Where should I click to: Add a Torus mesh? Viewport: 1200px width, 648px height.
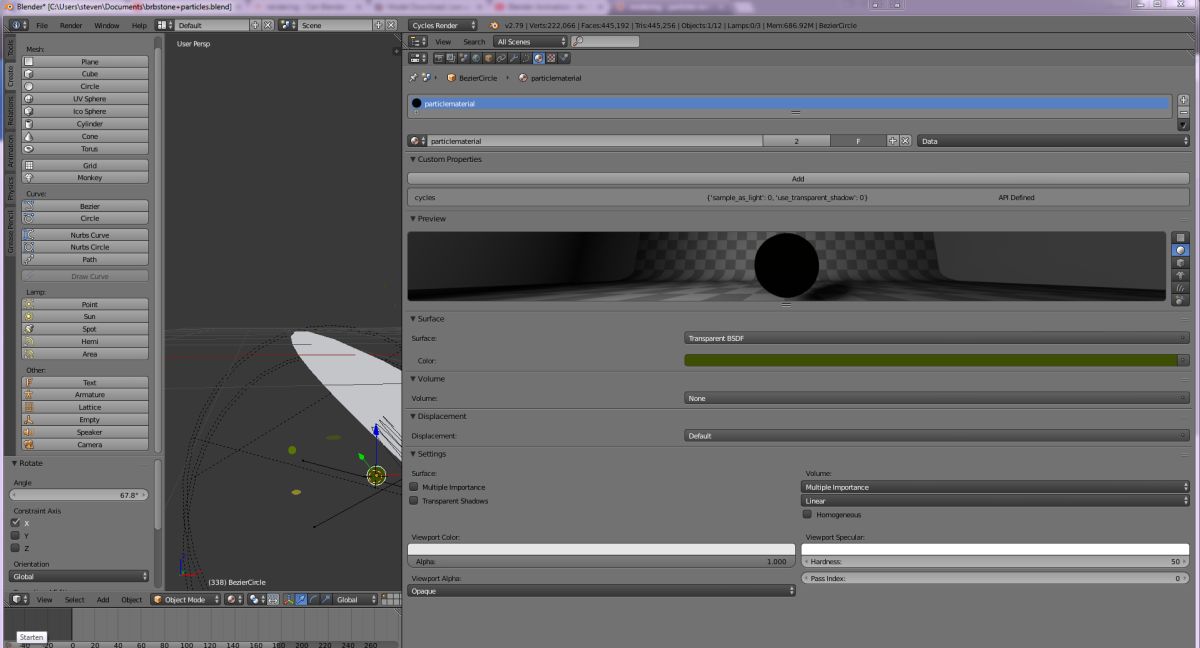[x=85, y=149]
